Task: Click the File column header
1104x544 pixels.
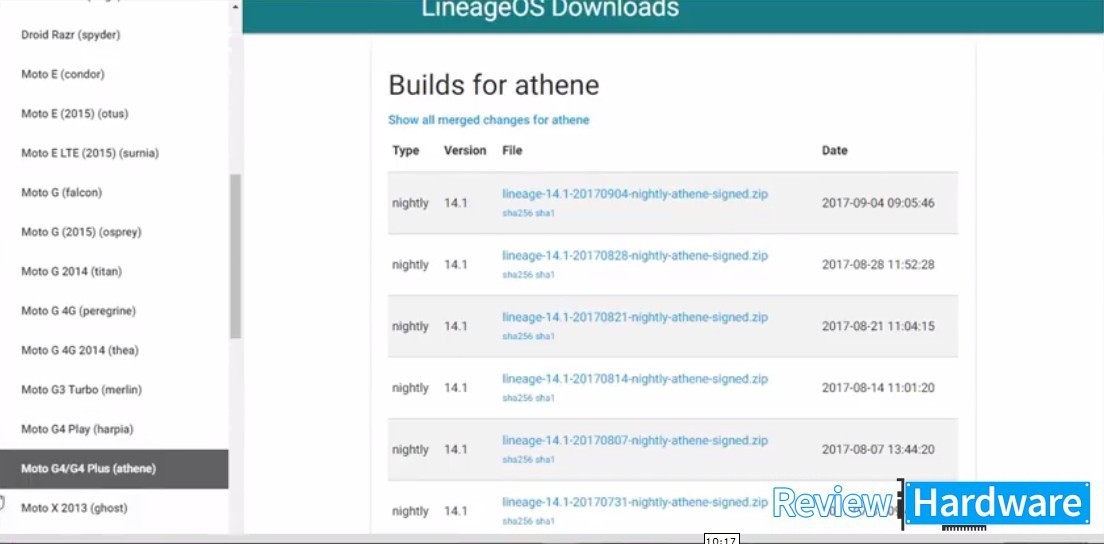Action: click(512, 151)
